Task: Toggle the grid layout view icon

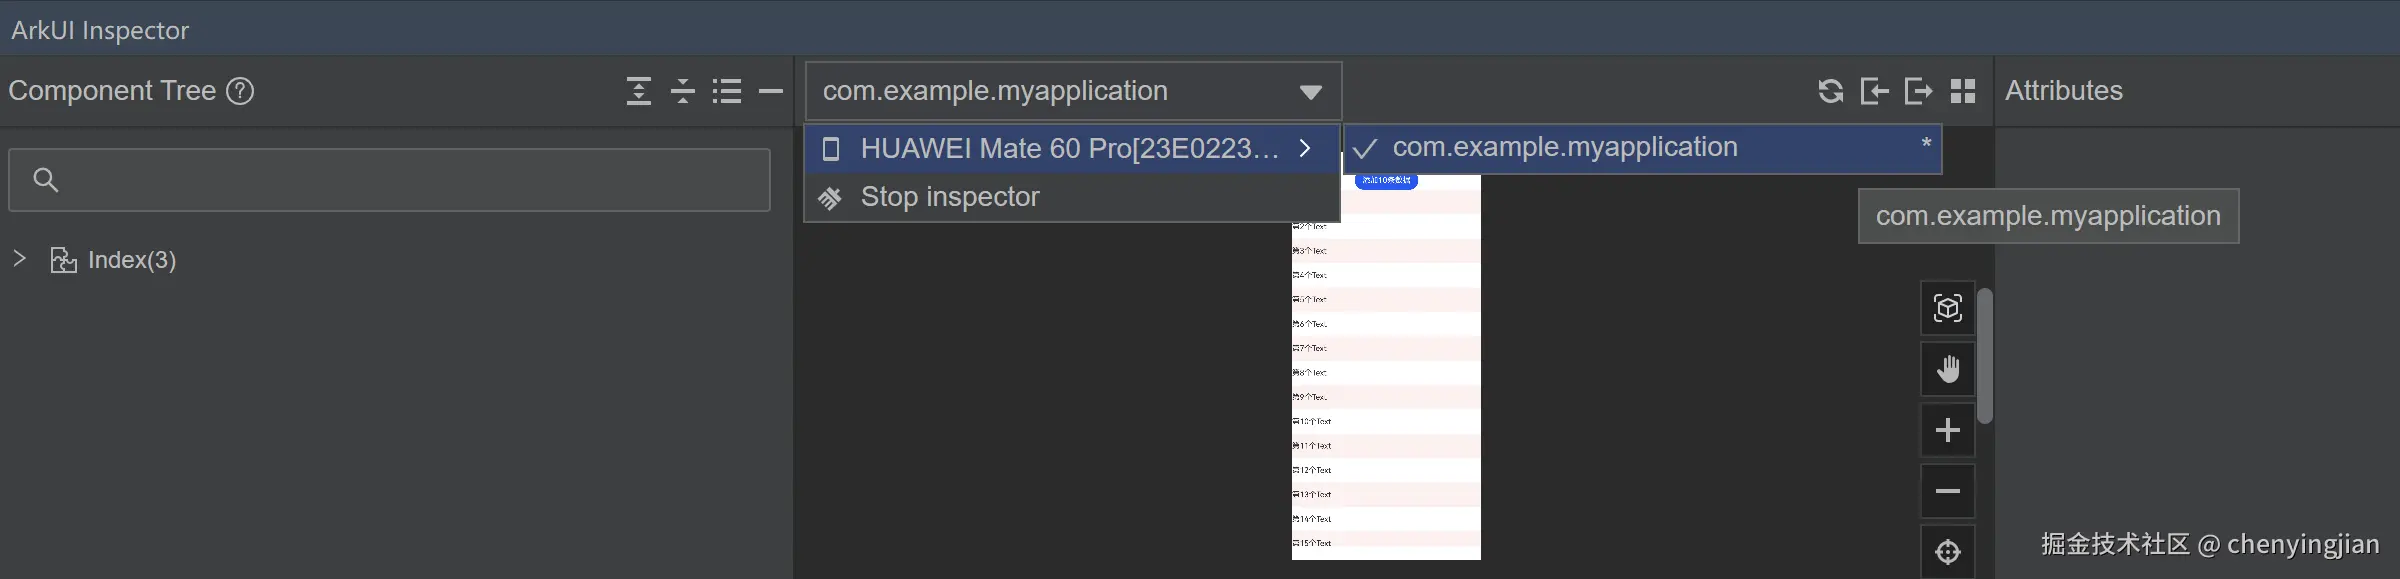Action: point(1963,91)
